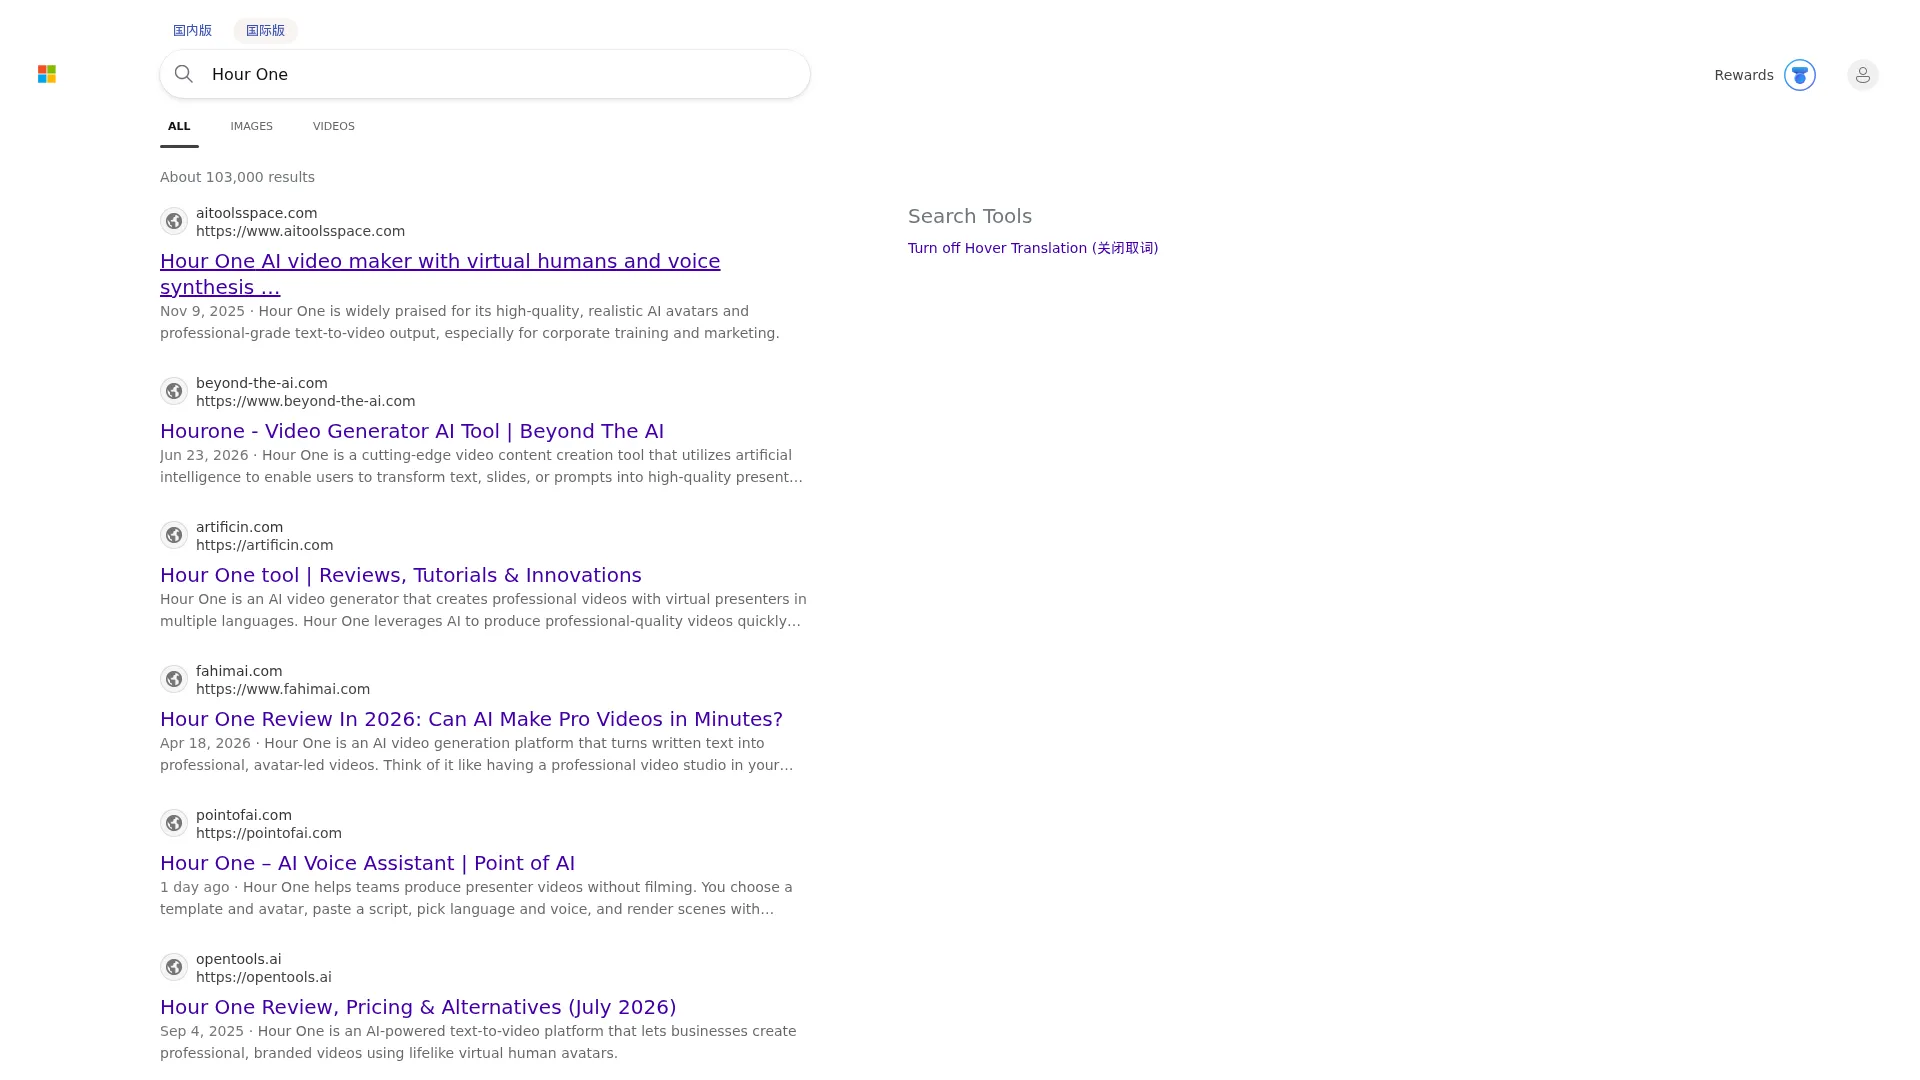The height and width of the screenshot is (1080, 1920).
Task: Select the ALL results tab
Action: coord(179,126)
